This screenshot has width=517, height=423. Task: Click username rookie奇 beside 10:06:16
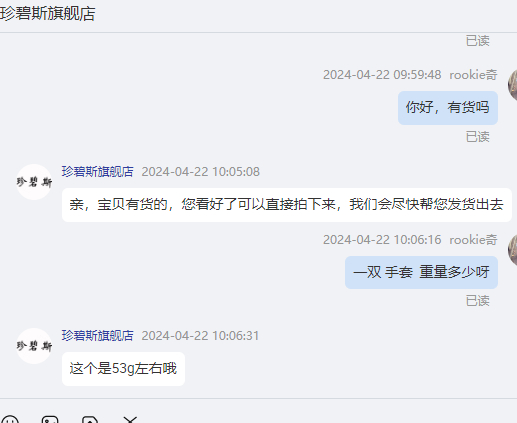(x=473, y=240)
